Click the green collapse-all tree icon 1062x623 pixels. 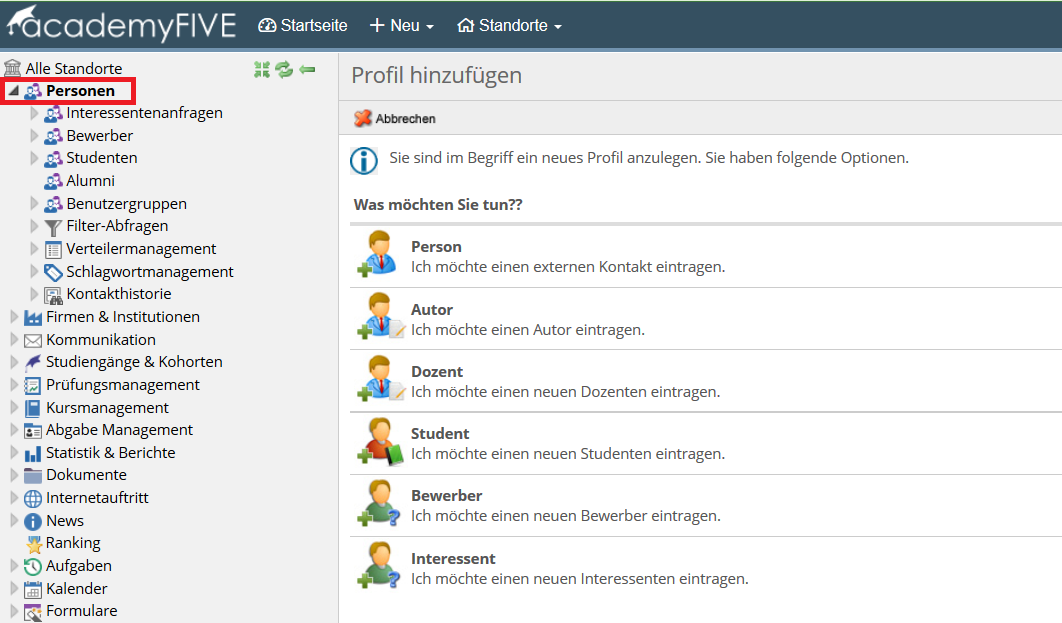tap(262, 69)
